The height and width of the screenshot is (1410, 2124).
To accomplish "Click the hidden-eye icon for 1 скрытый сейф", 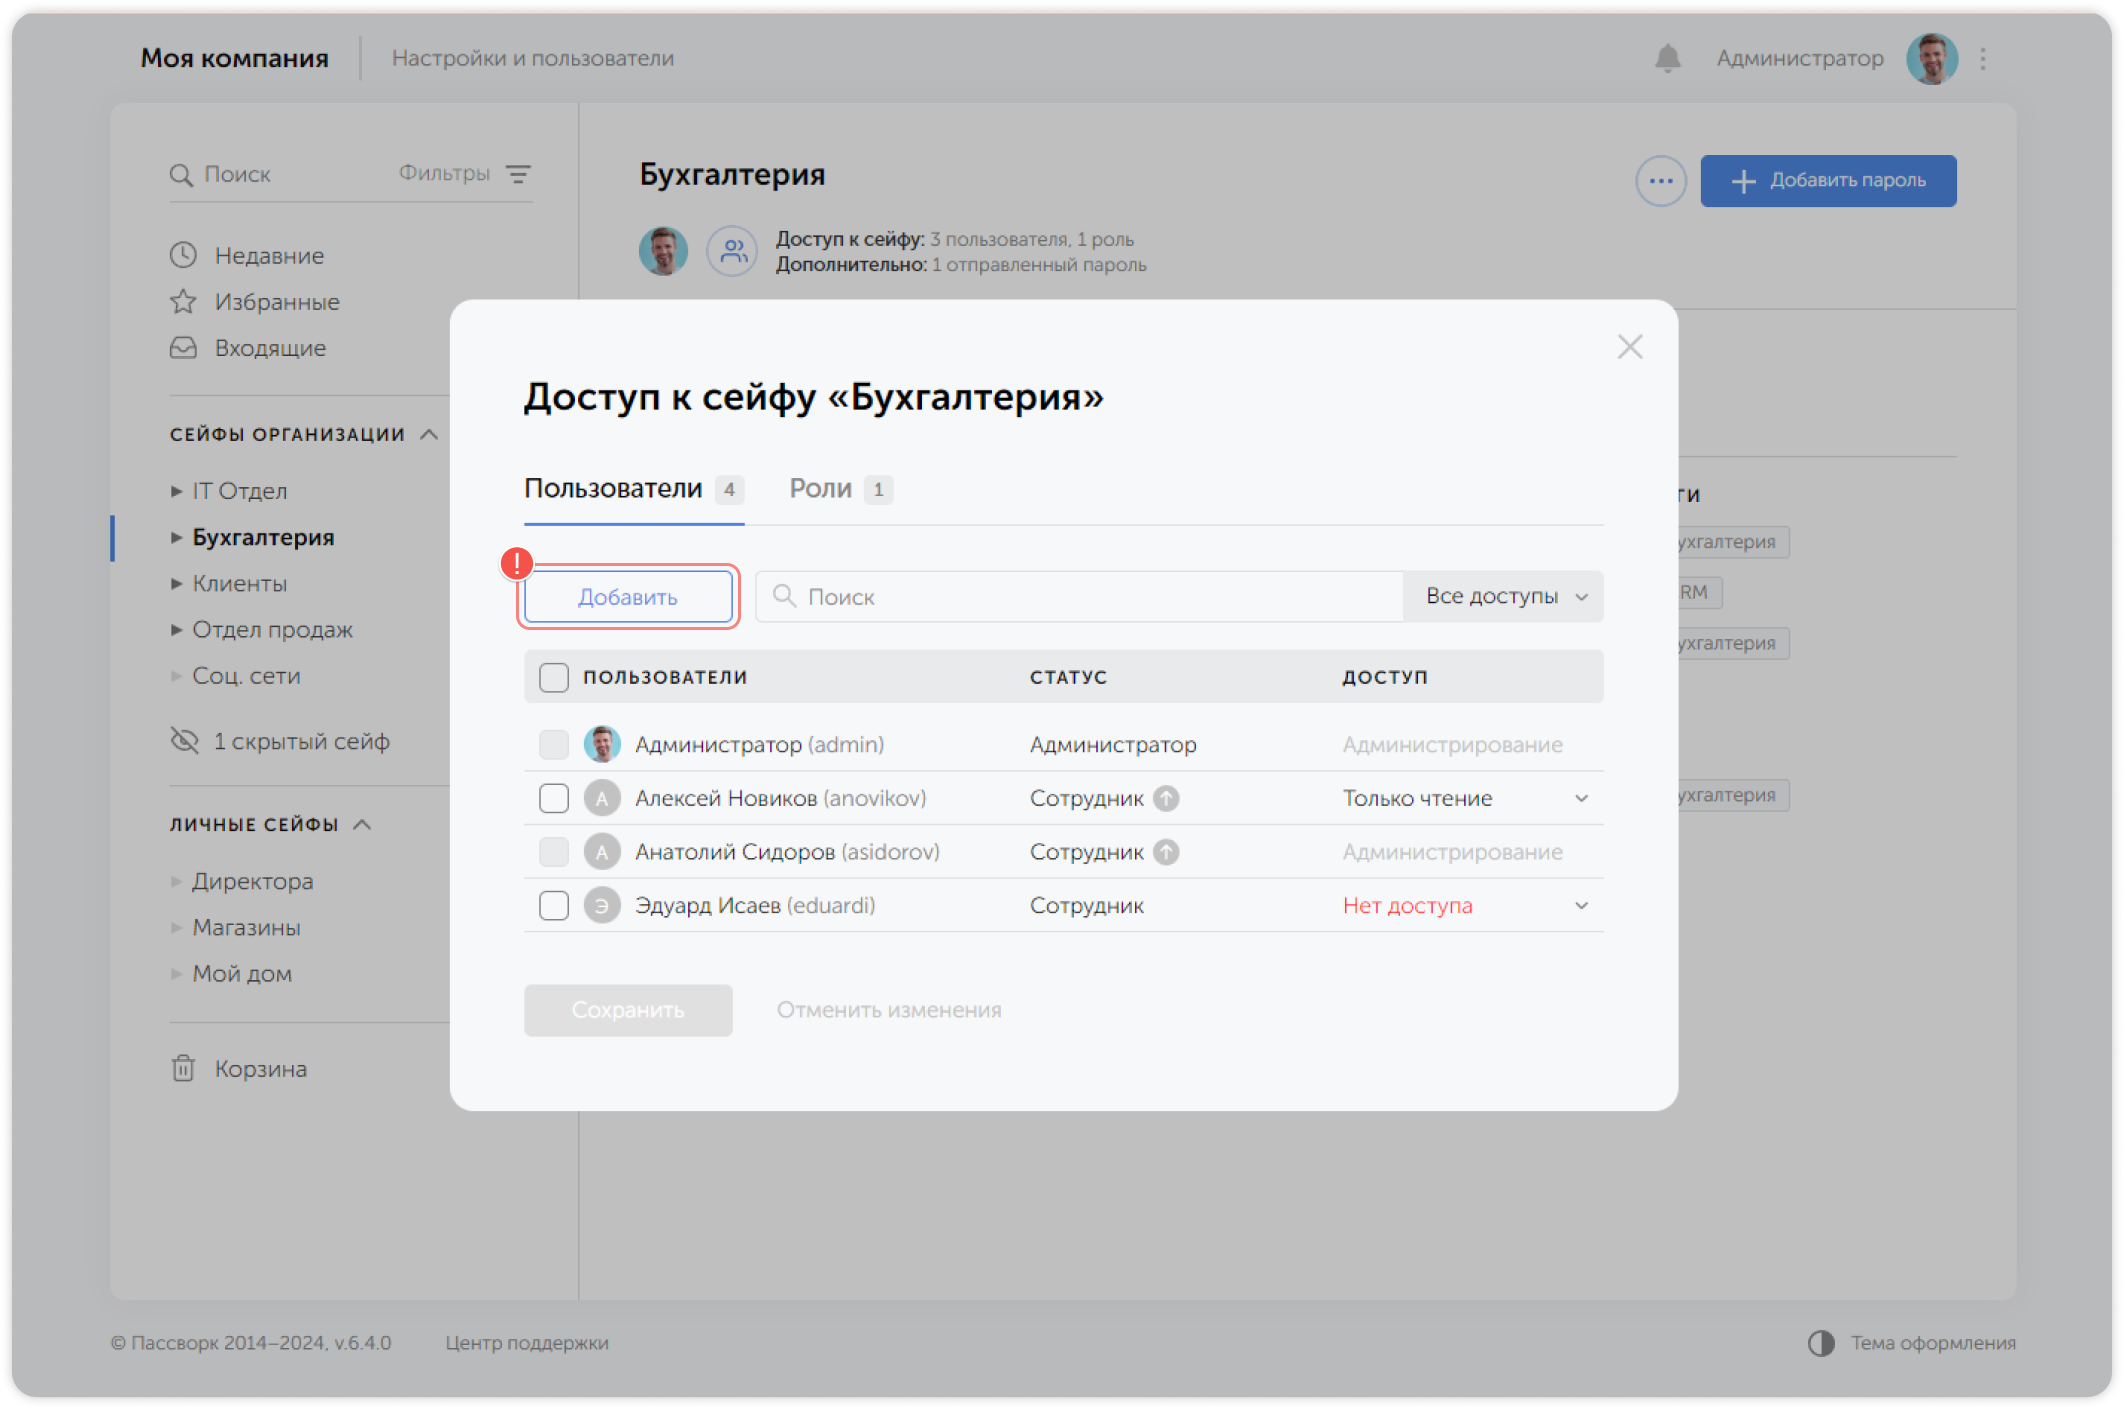I will click(x=183, y=740).
